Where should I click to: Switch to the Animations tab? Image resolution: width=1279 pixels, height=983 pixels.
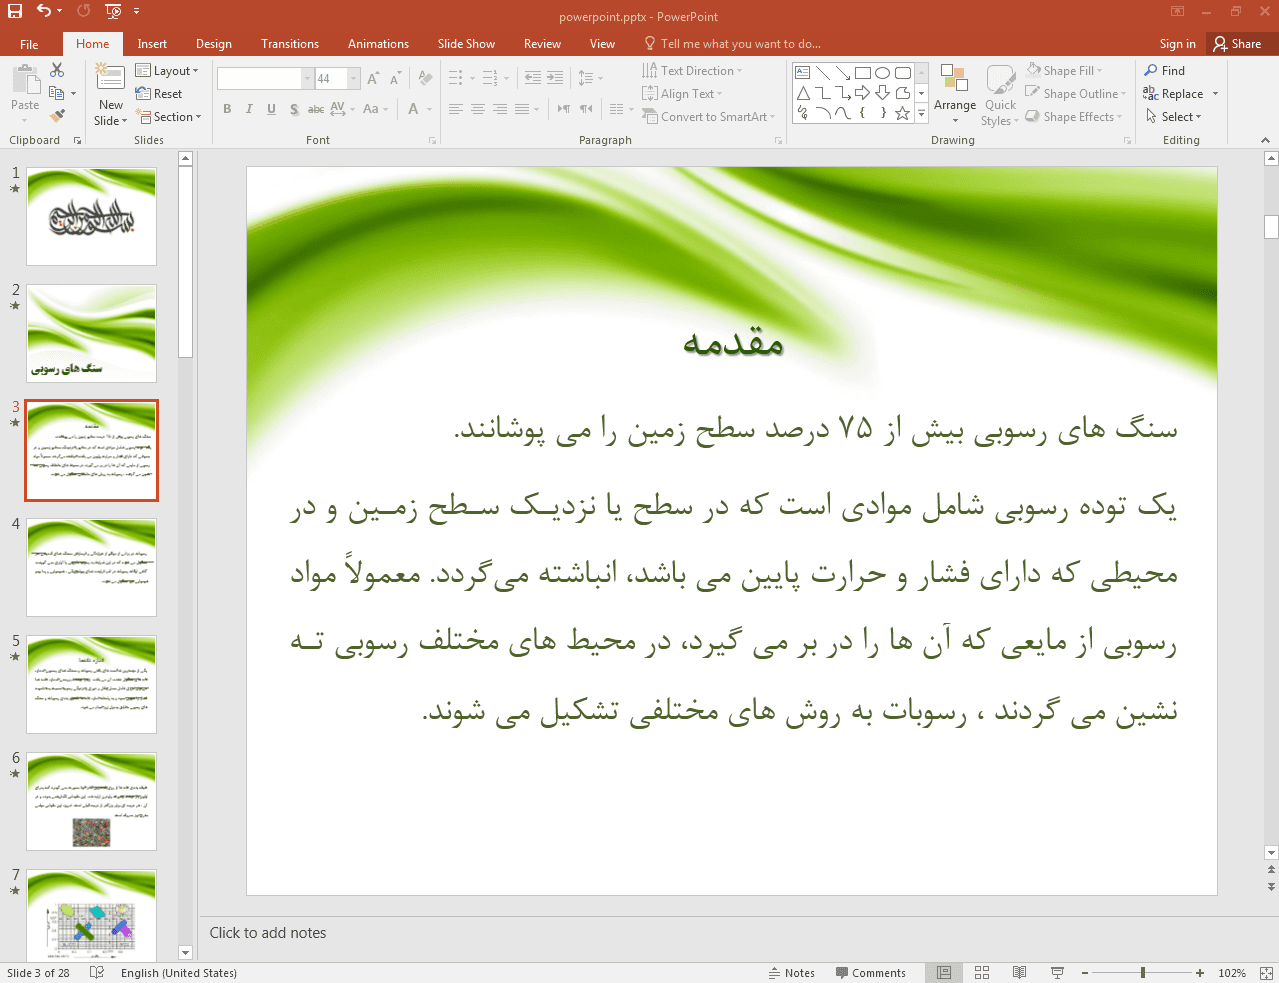coord(378,44)
